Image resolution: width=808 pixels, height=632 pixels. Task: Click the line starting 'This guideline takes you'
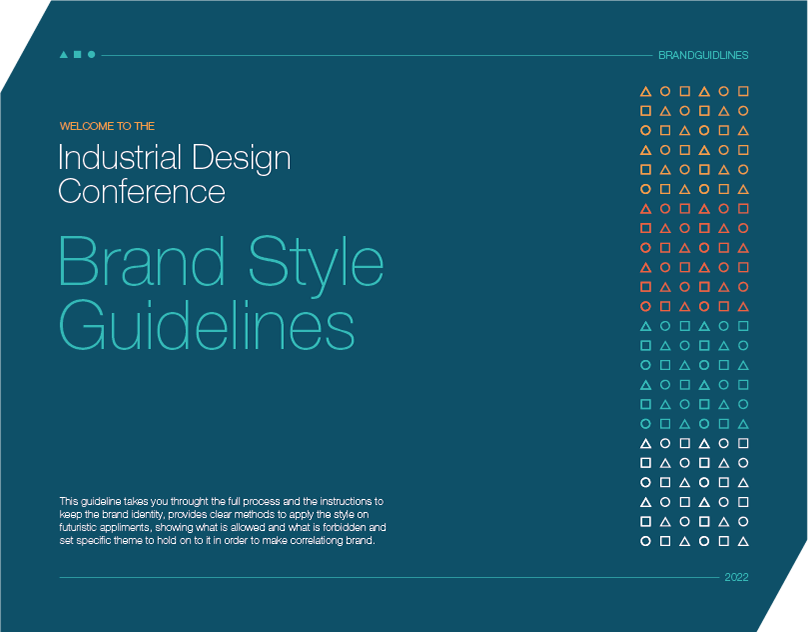tap(222, 501)
